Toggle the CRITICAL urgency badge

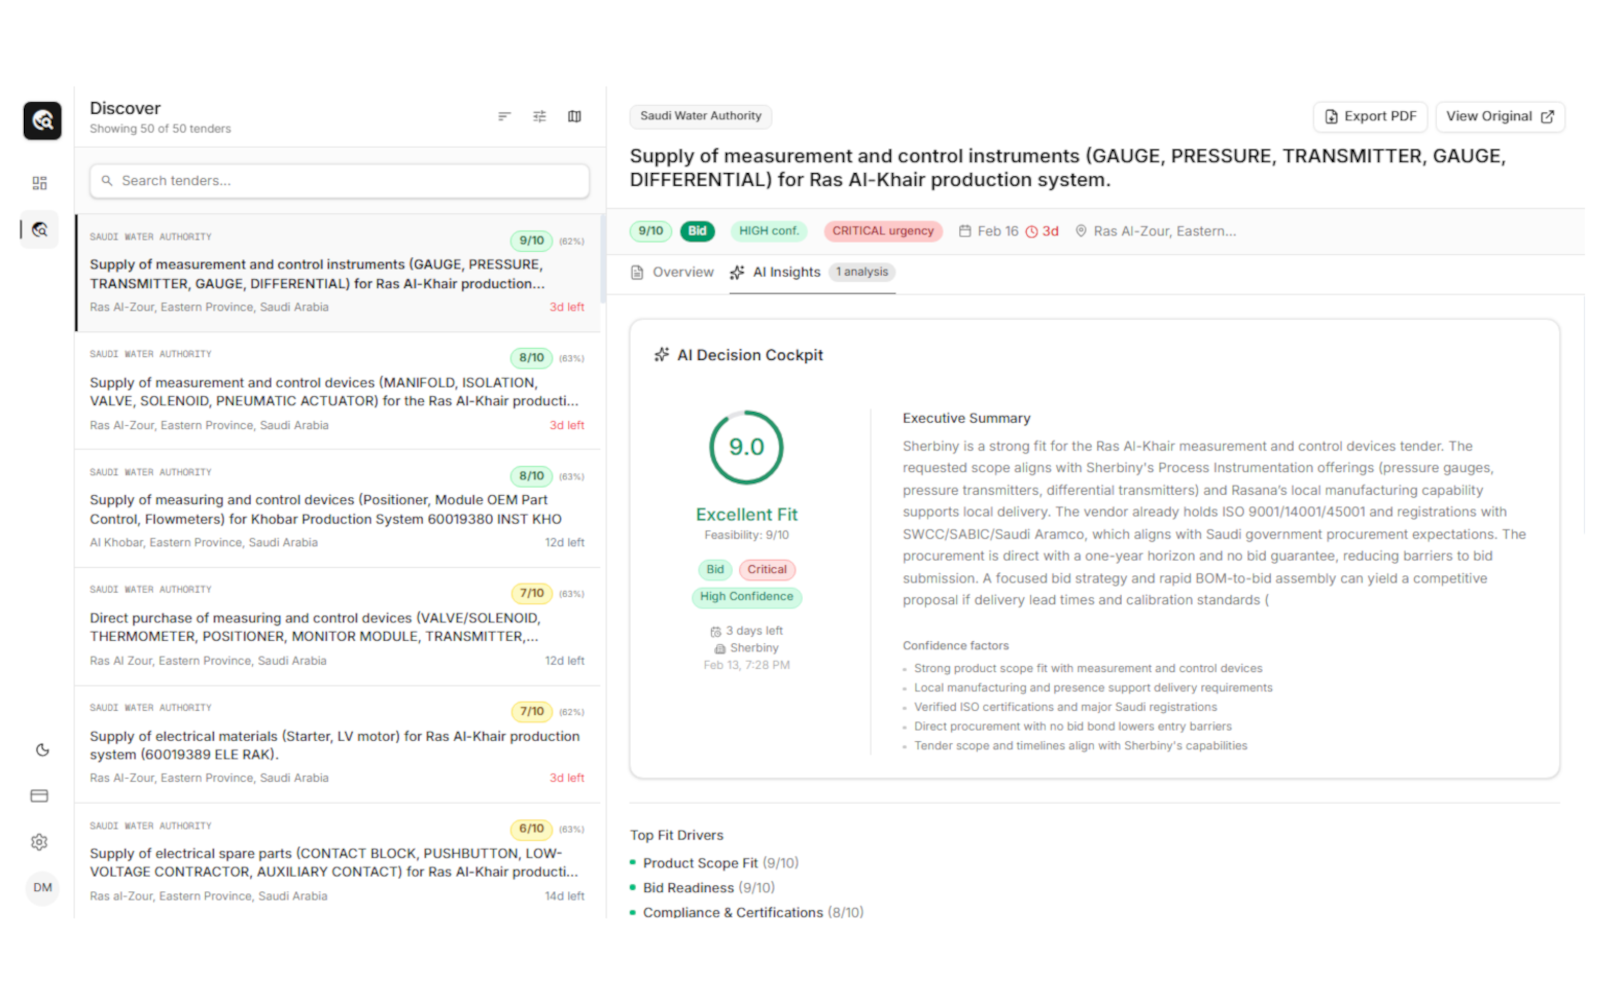click(882, 231)
